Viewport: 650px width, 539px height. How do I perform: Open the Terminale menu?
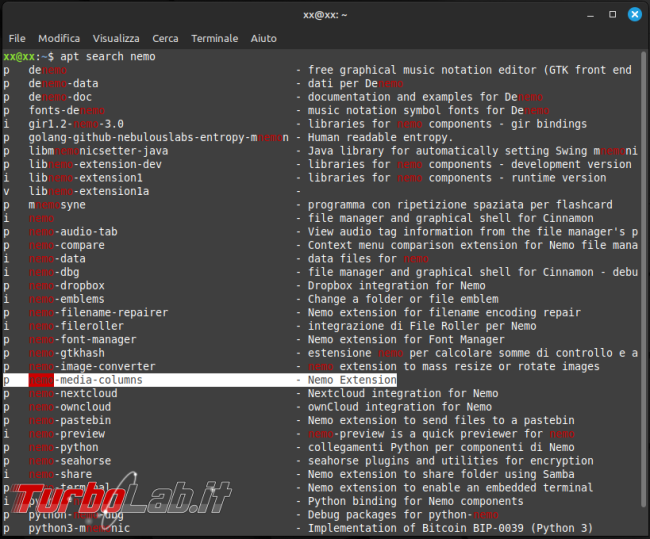214,39
